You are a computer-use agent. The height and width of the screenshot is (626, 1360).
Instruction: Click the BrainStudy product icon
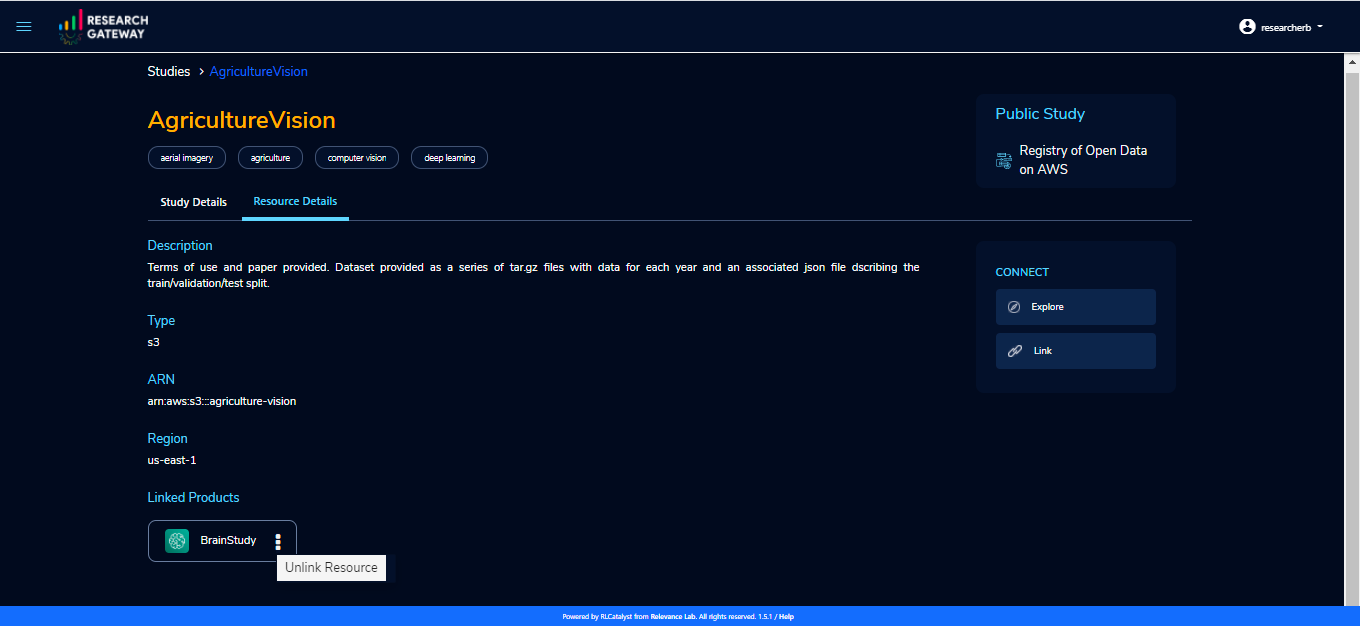(x=177, y=541)
